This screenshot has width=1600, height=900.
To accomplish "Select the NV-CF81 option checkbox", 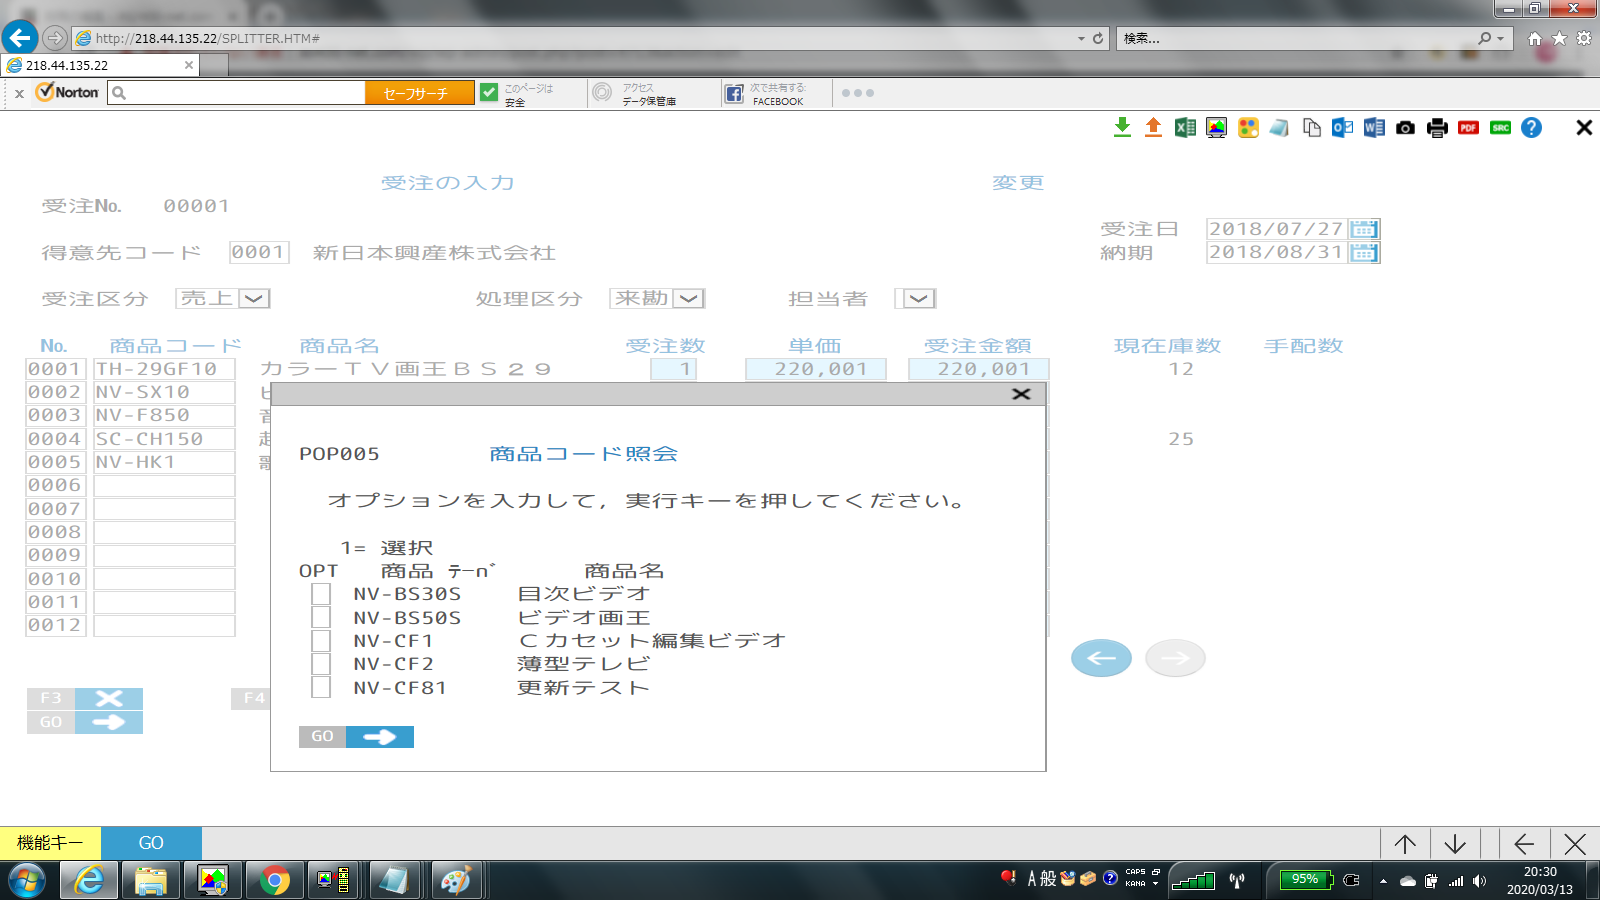I will click(321, 688).
